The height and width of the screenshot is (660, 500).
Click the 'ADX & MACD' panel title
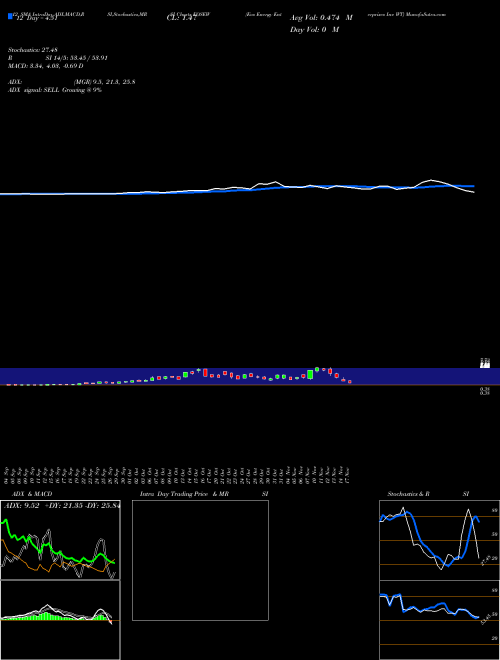point(32,494)
